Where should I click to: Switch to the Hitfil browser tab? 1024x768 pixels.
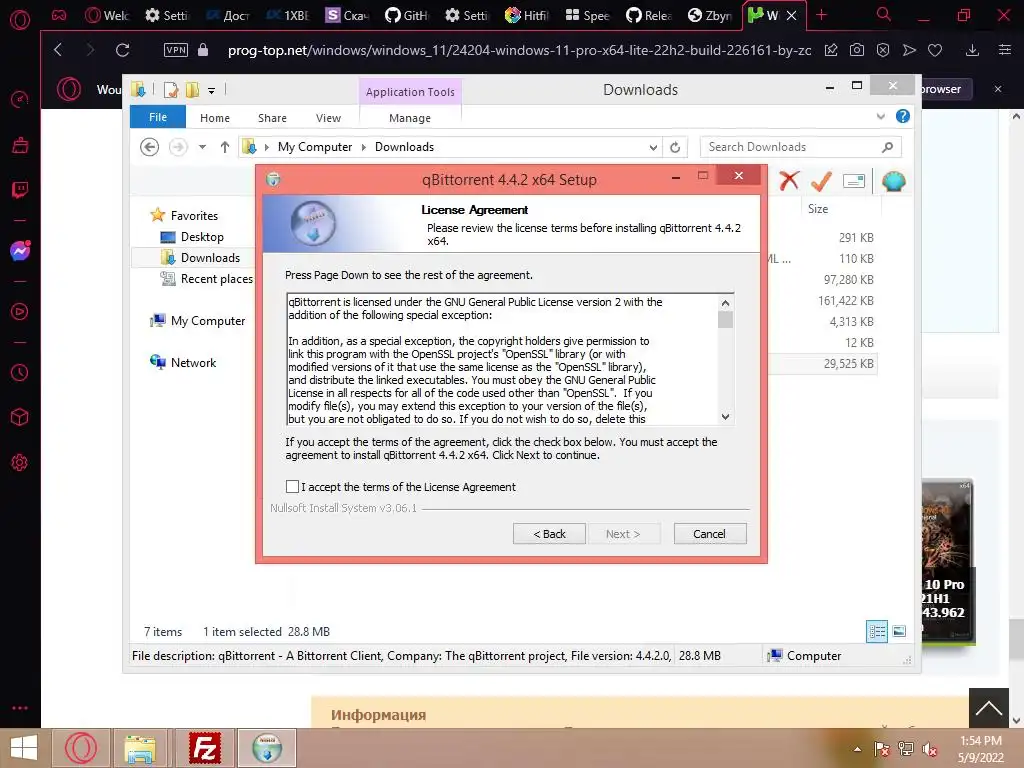tap(527, 15)
